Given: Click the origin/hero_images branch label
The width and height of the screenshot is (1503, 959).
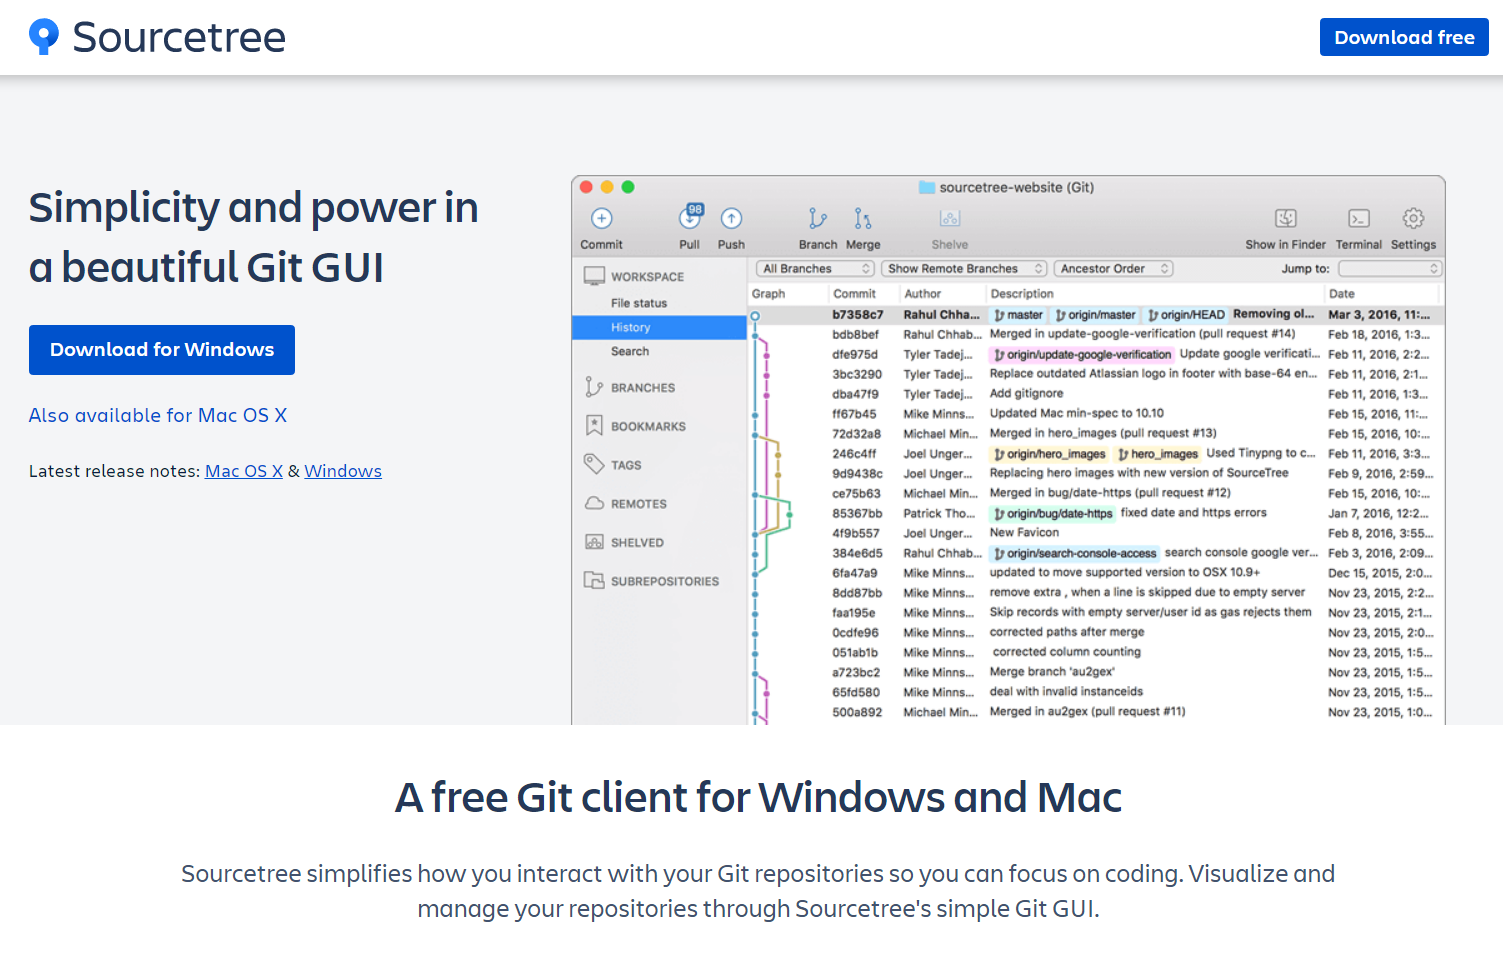Looking at the screenshot, I should click(x=1049, y=454).
